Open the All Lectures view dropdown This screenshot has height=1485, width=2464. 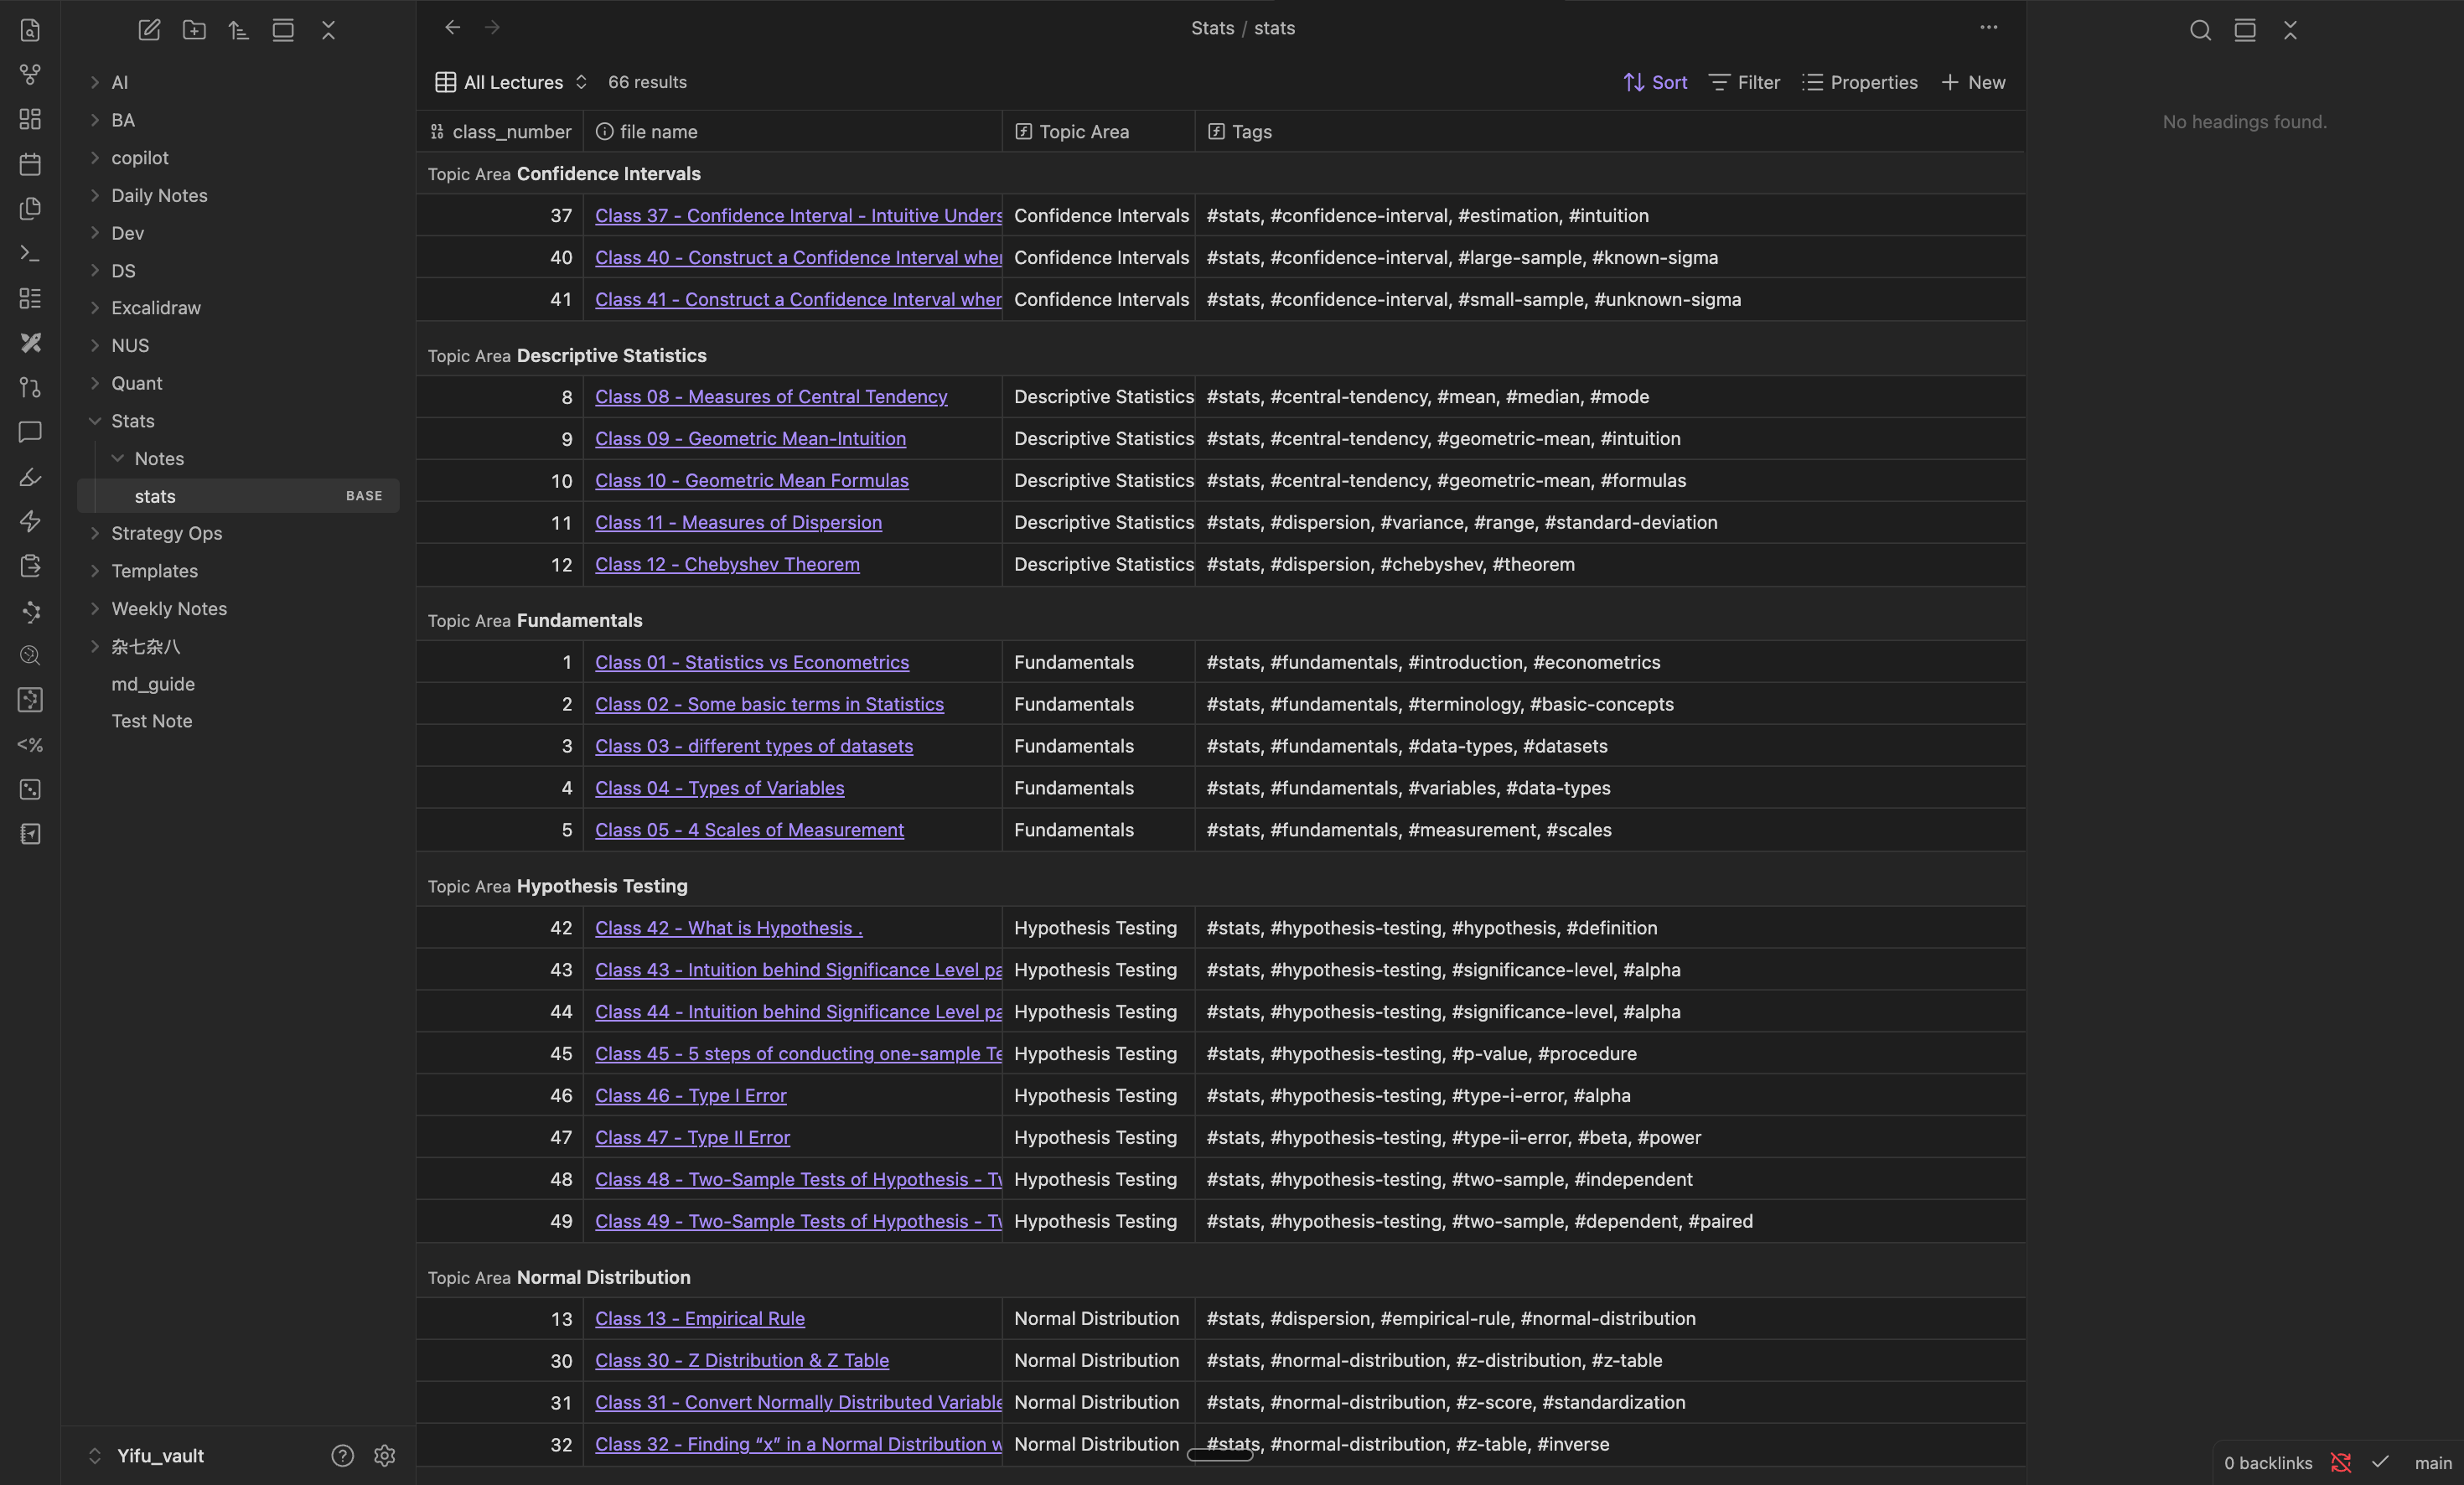tap(512, 82)
